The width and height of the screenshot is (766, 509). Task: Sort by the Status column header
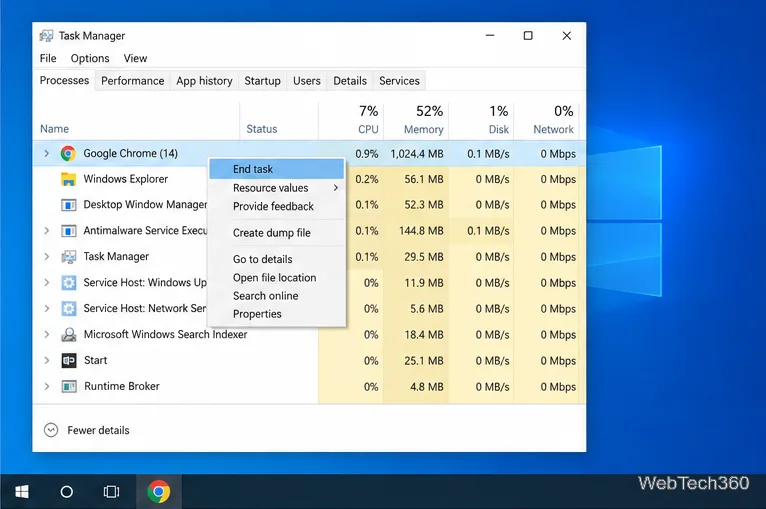point(279,121)
